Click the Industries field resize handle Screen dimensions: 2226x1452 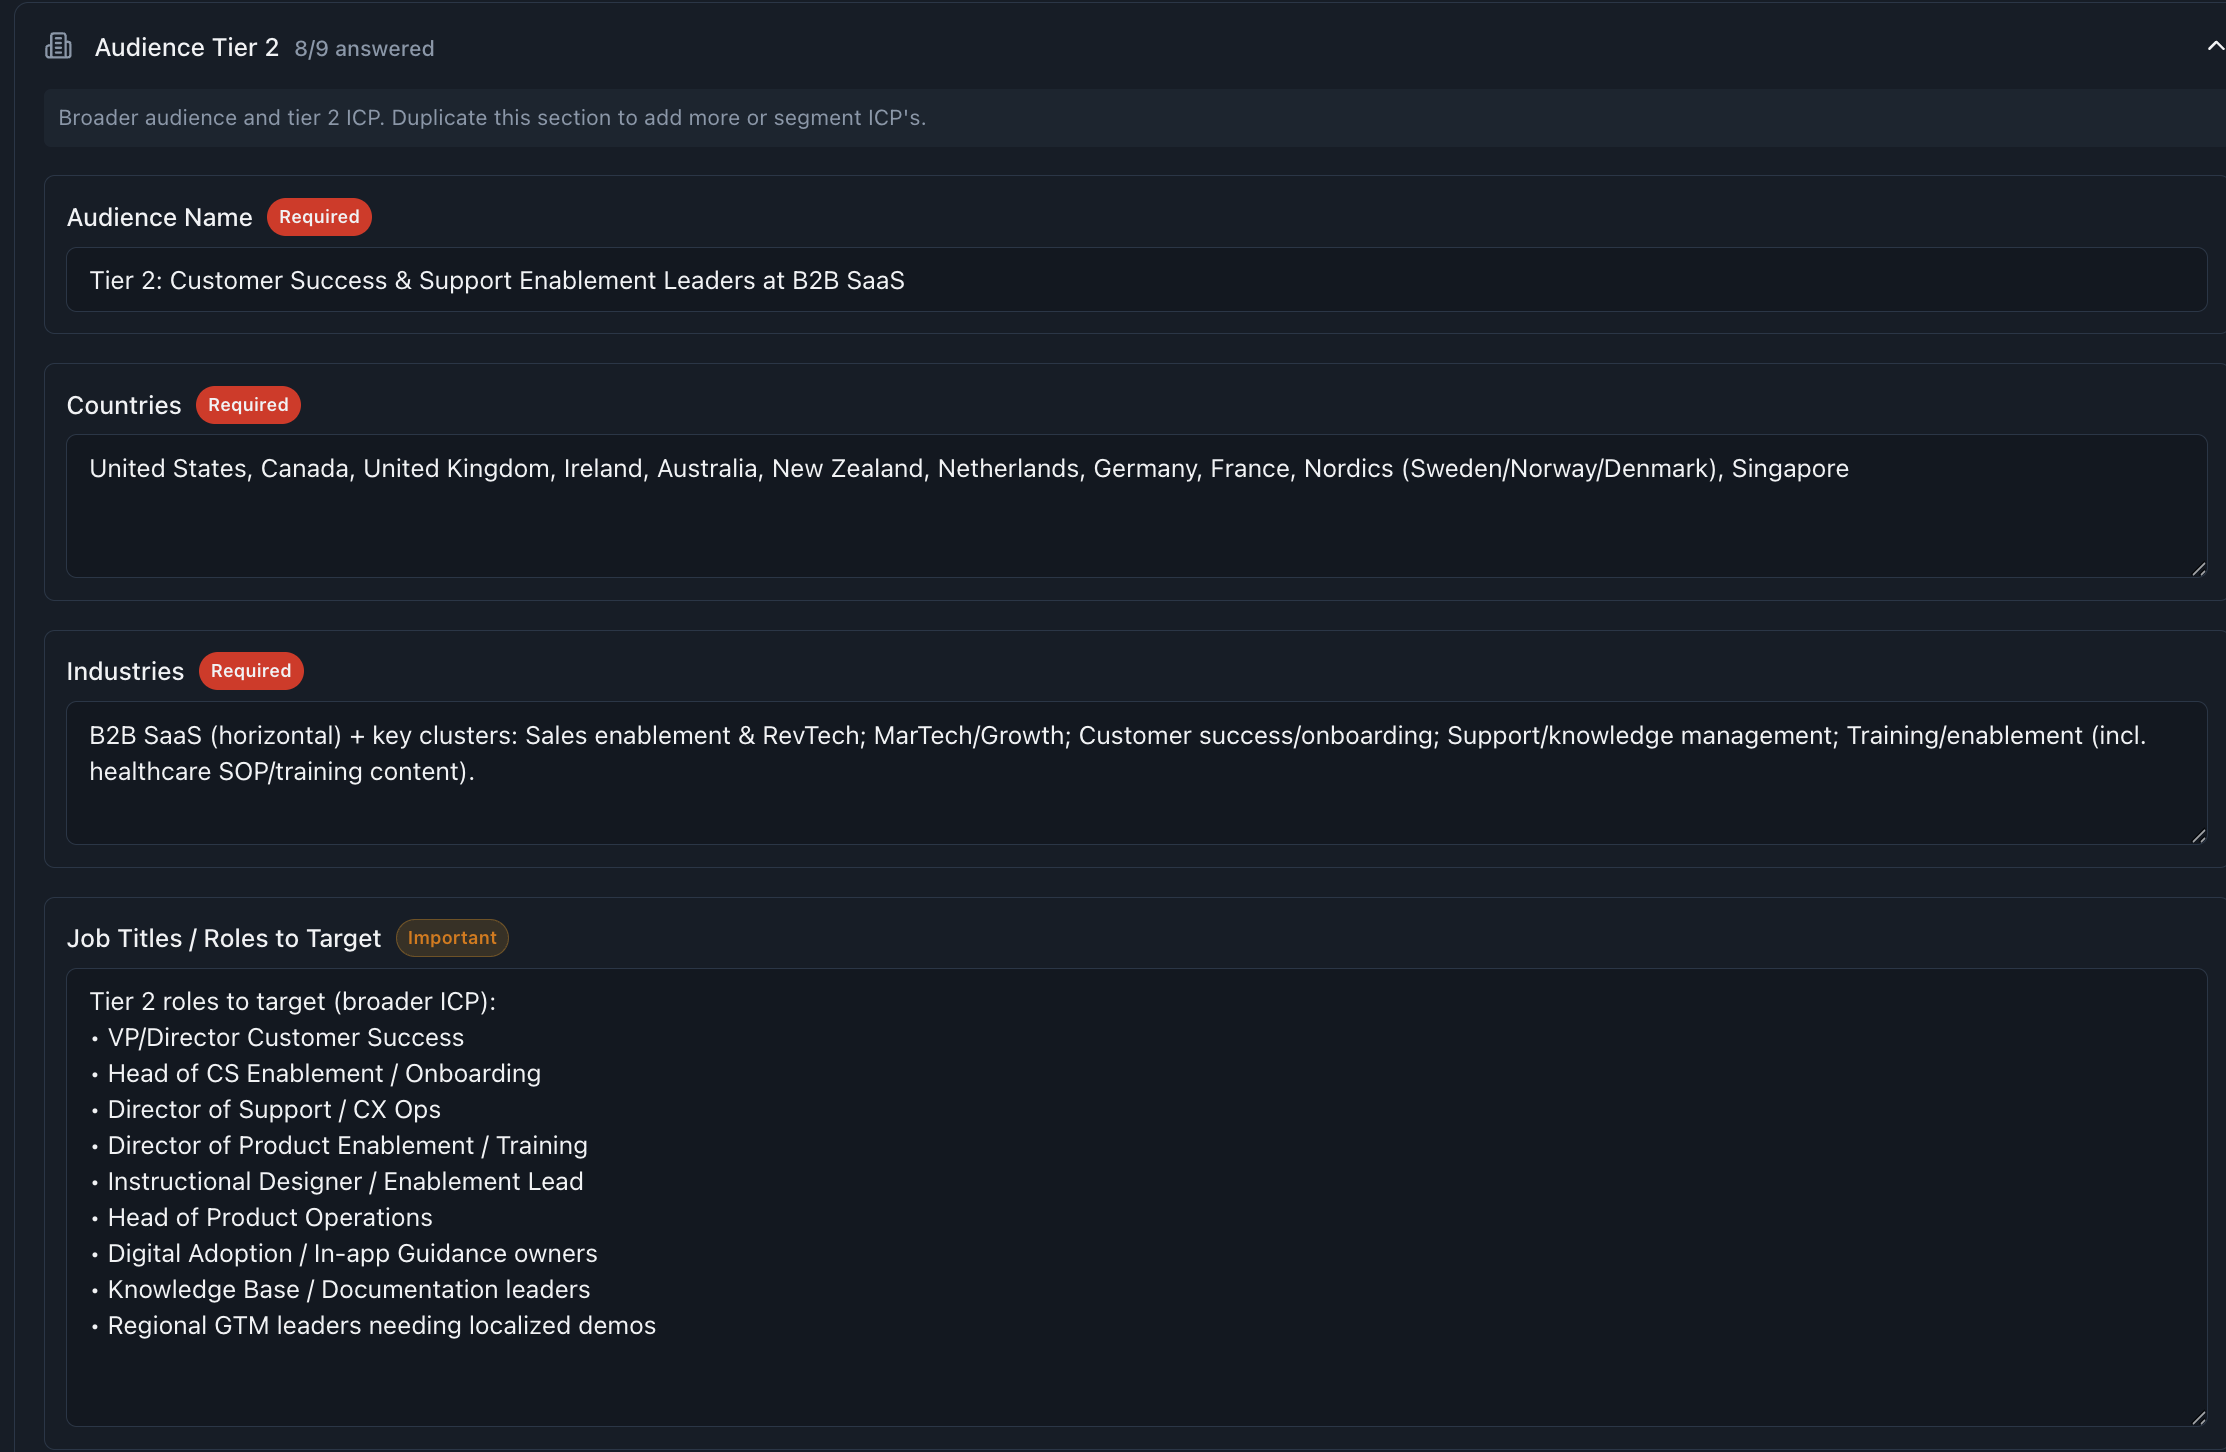(x=2198, y=836)
